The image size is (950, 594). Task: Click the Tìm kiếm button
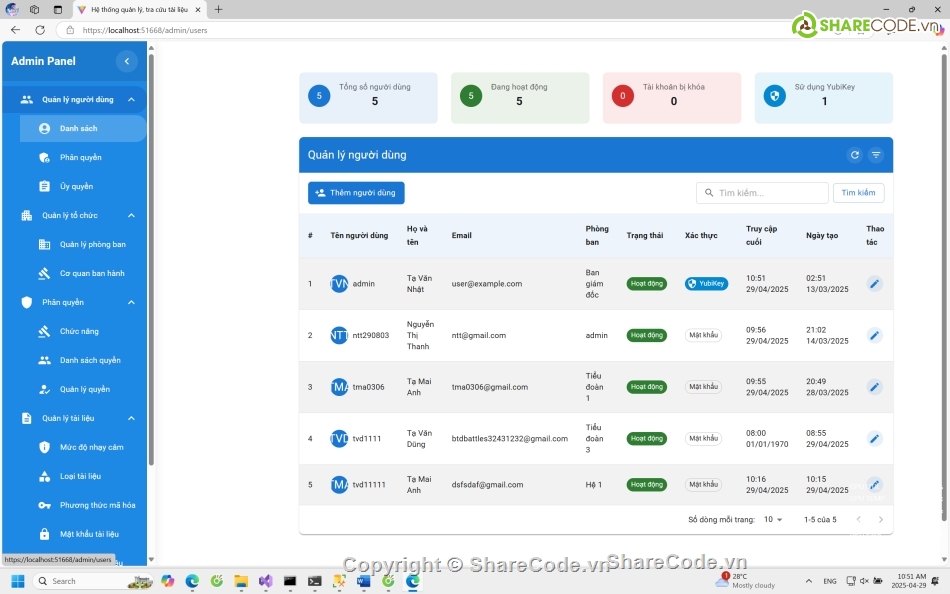click(x=859, y=193)
